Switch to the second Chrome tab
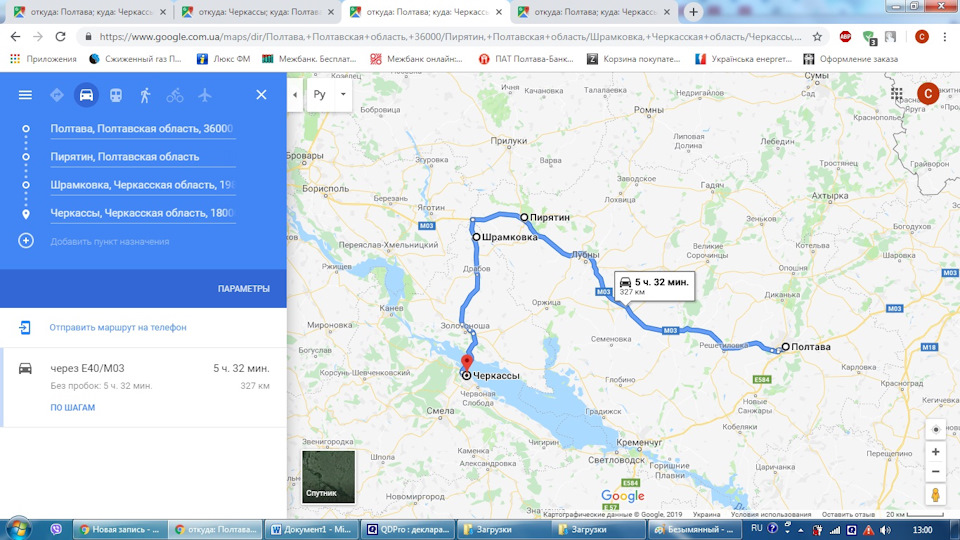 click(258, 12)
